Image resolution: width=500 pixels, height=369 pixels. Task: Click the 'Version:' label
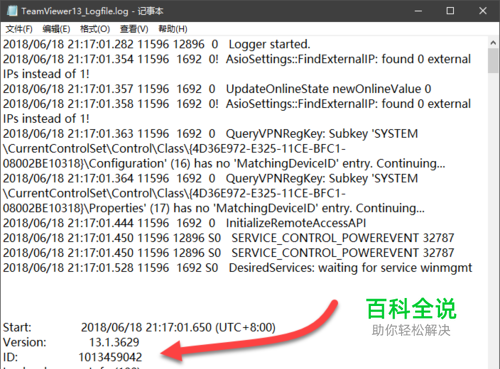pyautogui.click(x=25, y=342)
